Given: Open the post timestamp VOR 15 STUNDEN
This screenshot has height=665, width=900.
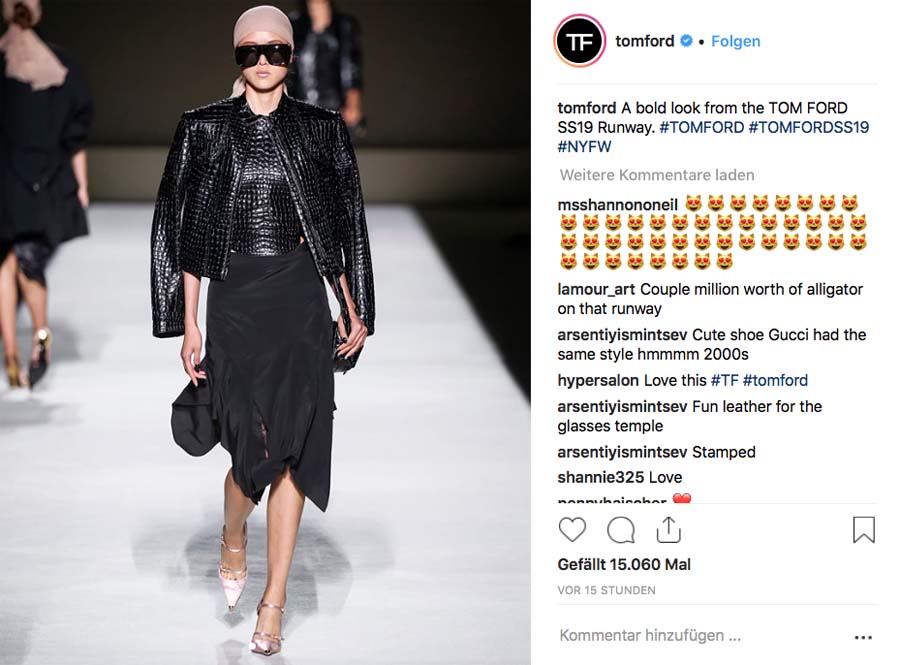Looking at the screenshot, I should pos(606,590).
